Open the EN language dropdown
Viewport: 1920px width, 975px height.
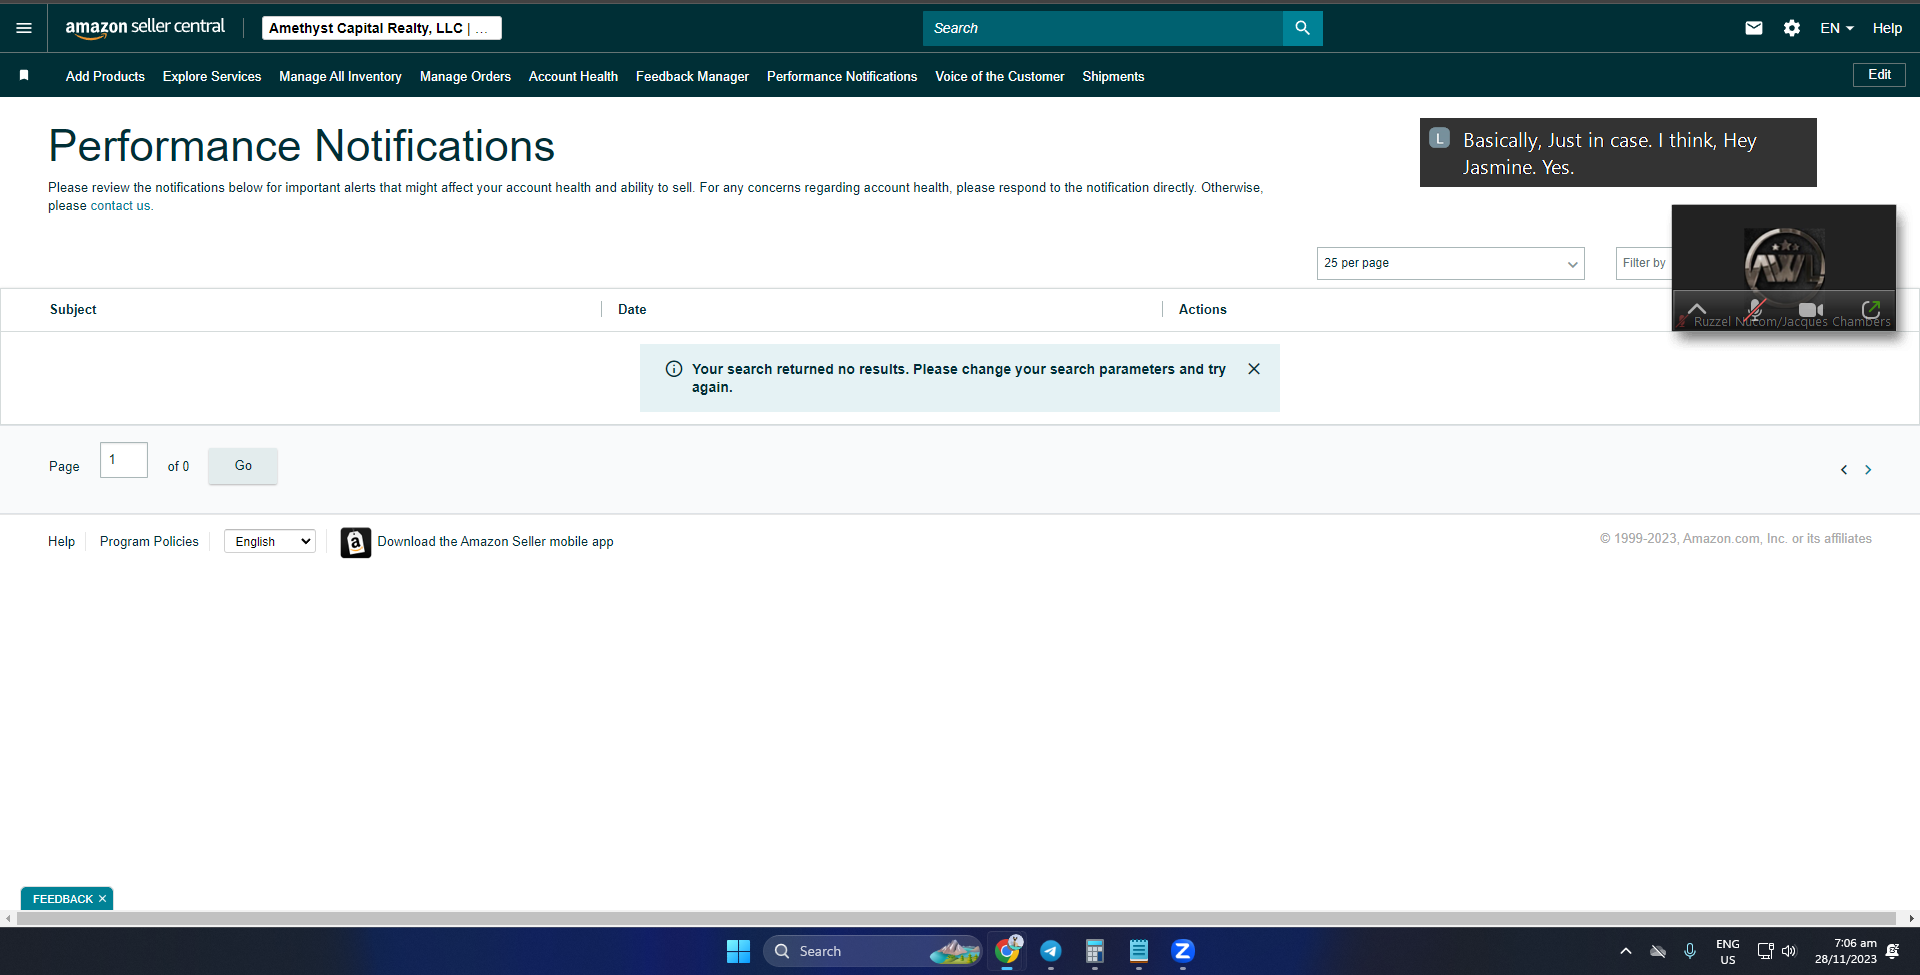tap(1837, 28)
